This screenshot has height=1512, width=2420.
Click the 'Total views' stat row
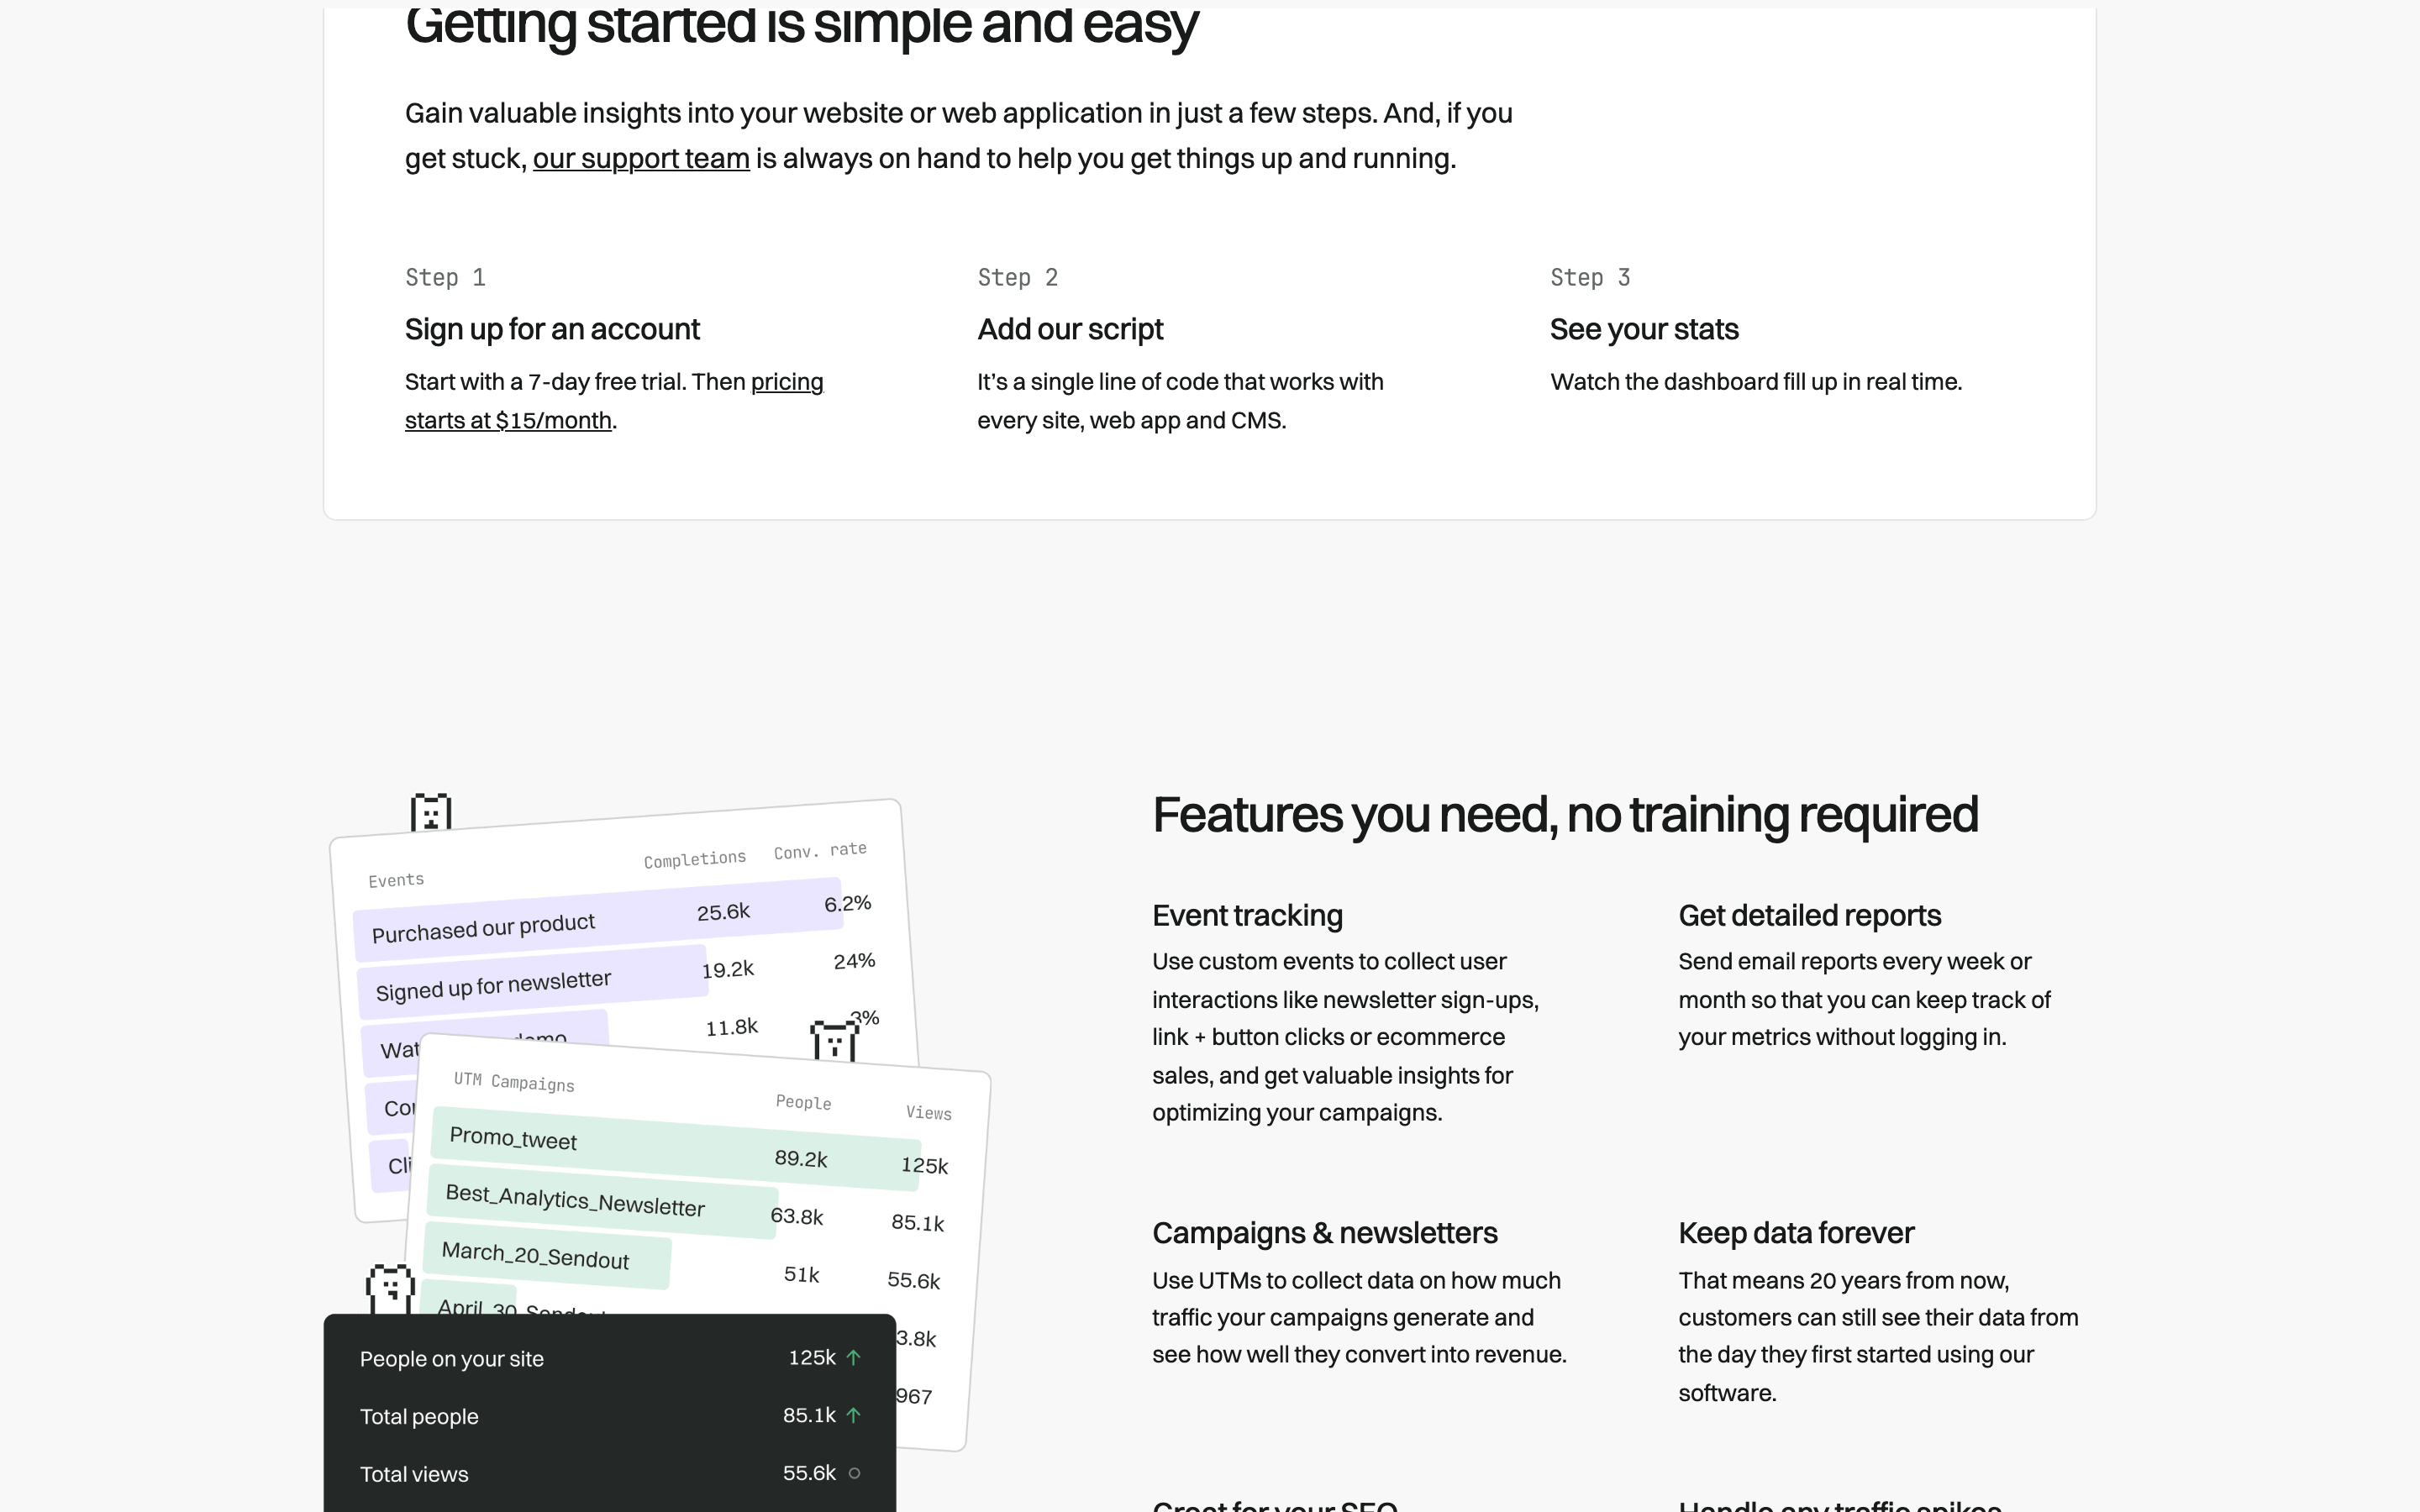pyautogui.click(x=610, y=1473)
